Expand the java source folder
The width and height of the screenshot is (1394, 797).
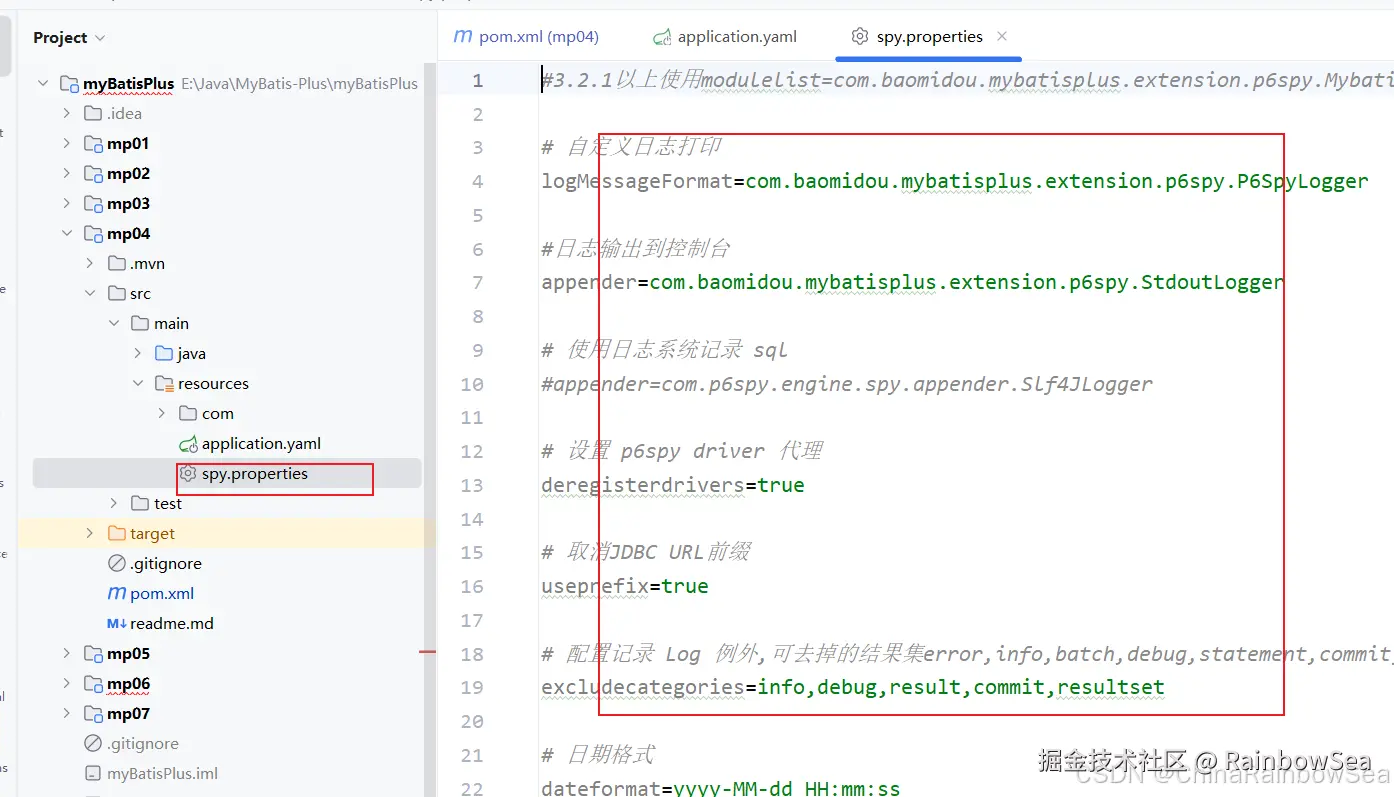pos(138,353)
